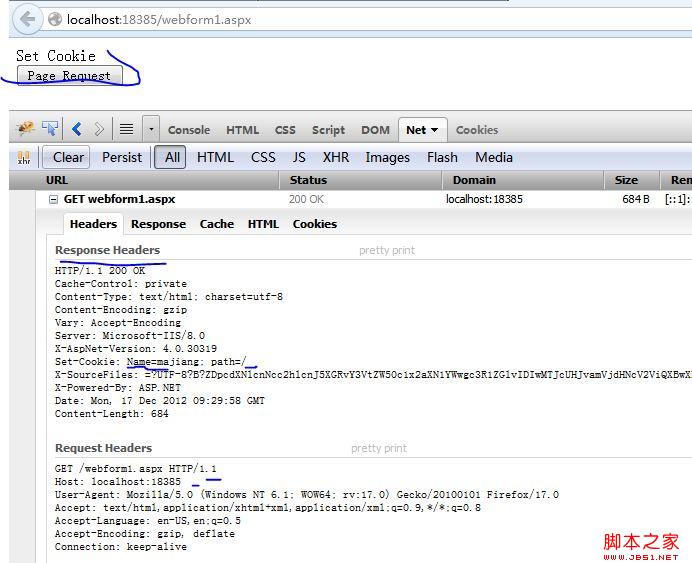Click the Date: Mon, 17 Dec 2012 line
Image resolution: width=692 pixels, height=563 pixels.
pyautogui.click(x=160, y=401)
